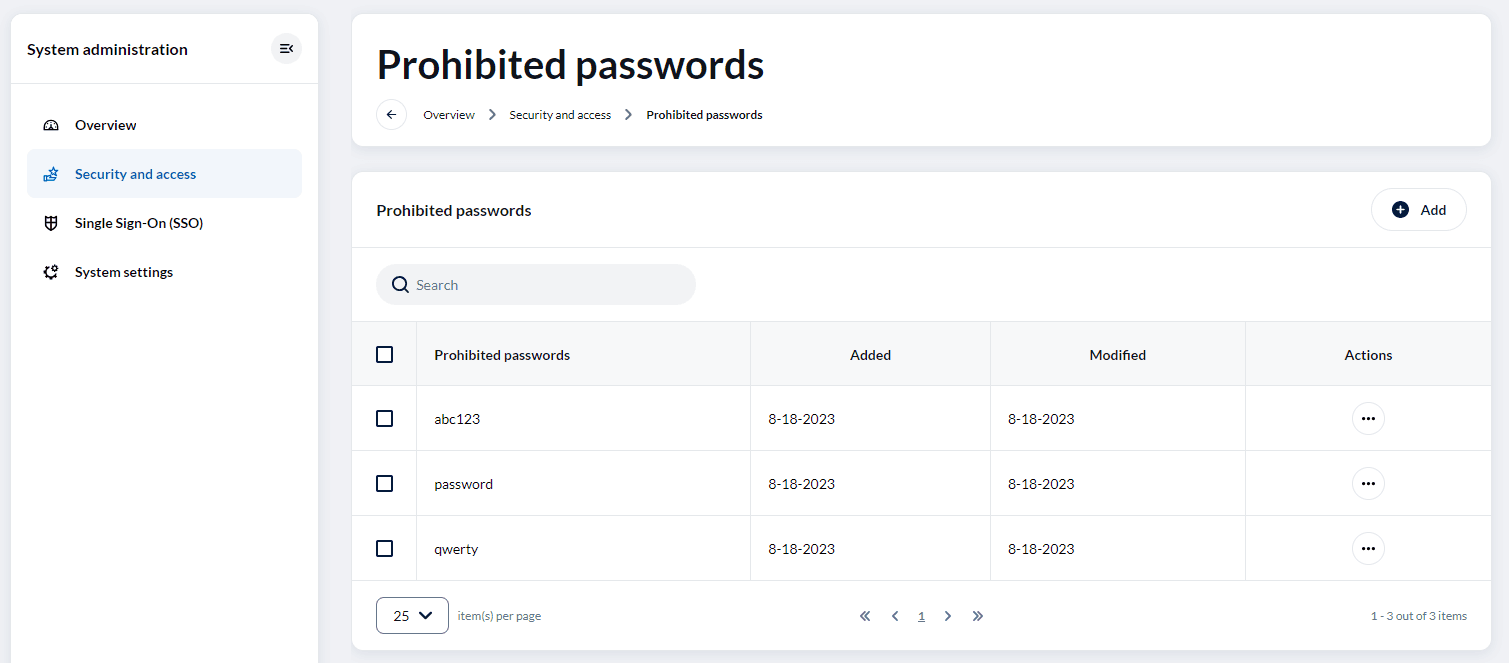Click the '1 - 3 out of 3 items' text
This screenshot has width=1509, height=663.
point(1418,616)
